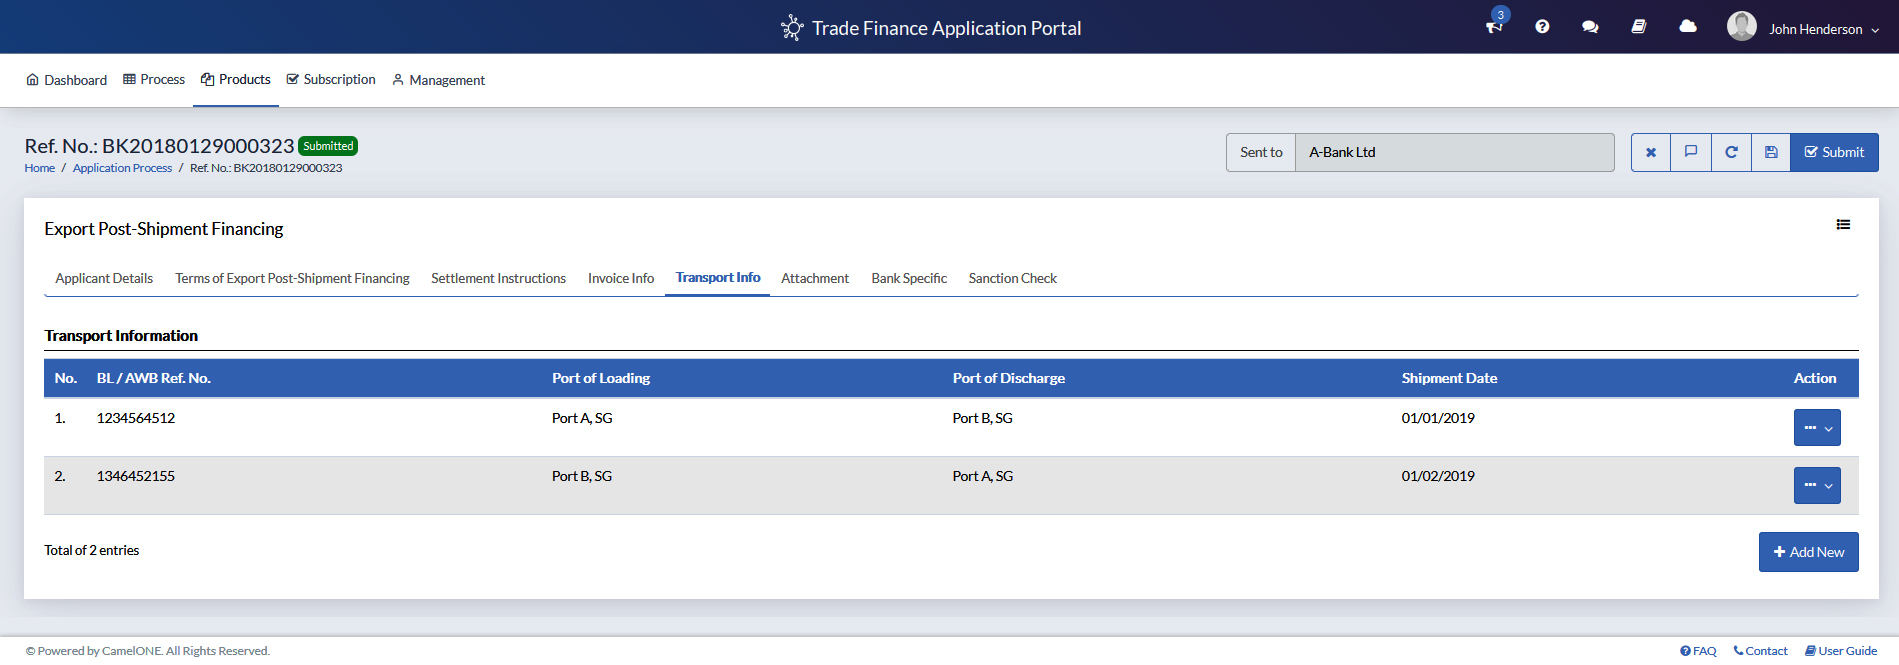Switch to the Invoice Info tab
Image resolution: width=1899 pixels, height=665 pixels.
tap(620, 279)
